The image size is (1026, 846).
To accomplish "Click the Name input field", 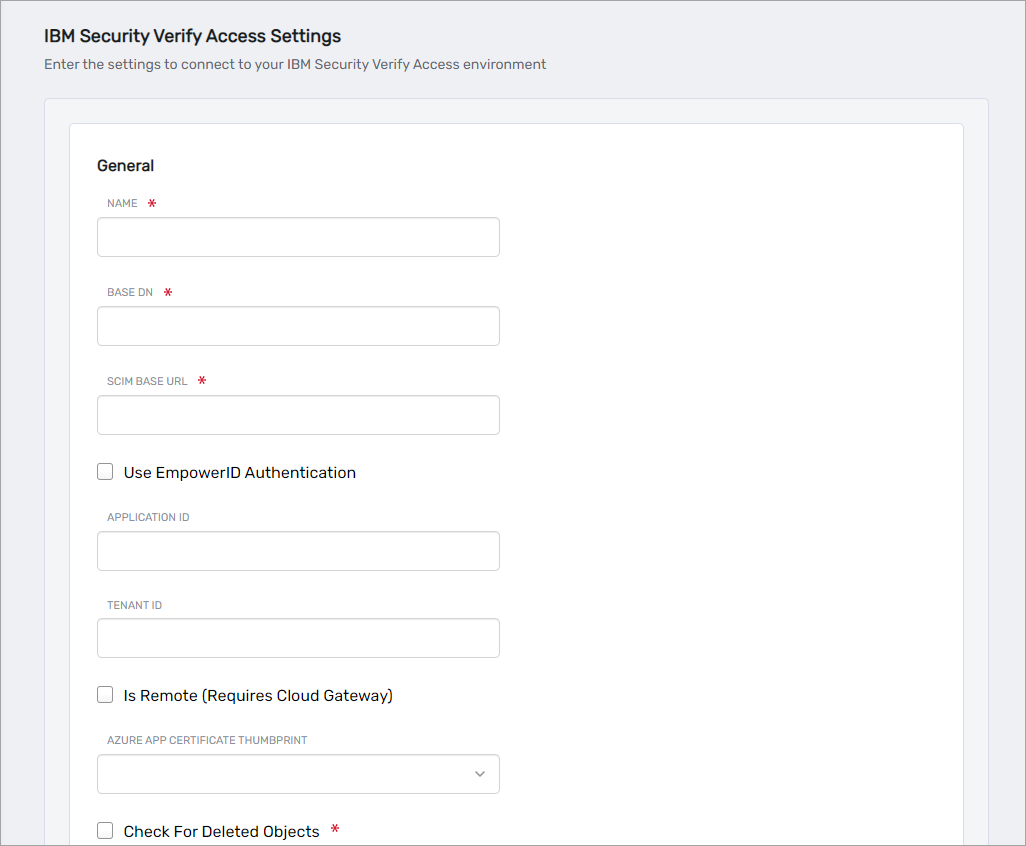I will 298,237.
